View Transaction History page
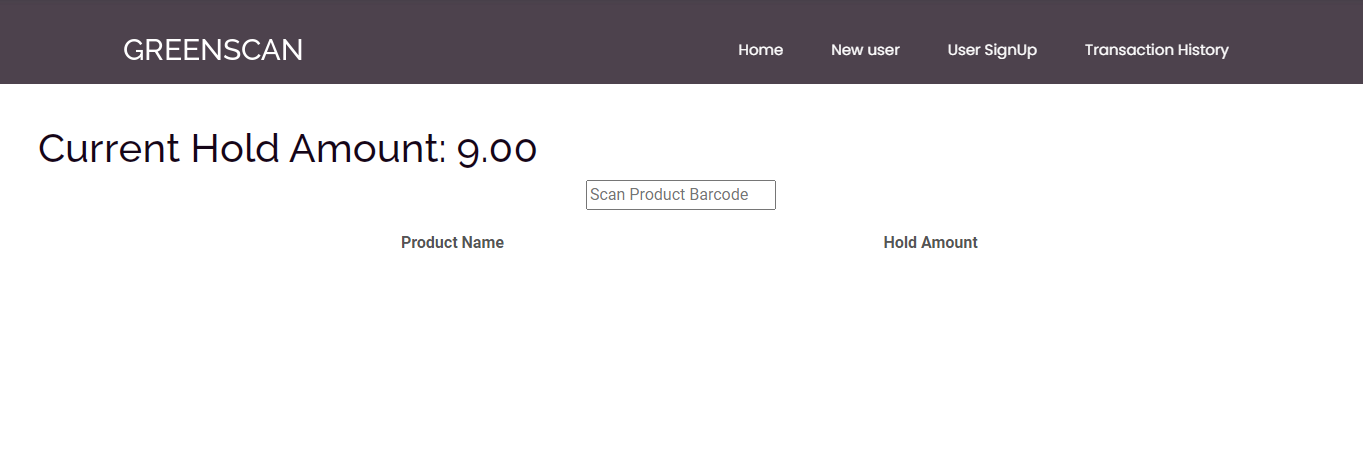 [x=1157, y=50]
